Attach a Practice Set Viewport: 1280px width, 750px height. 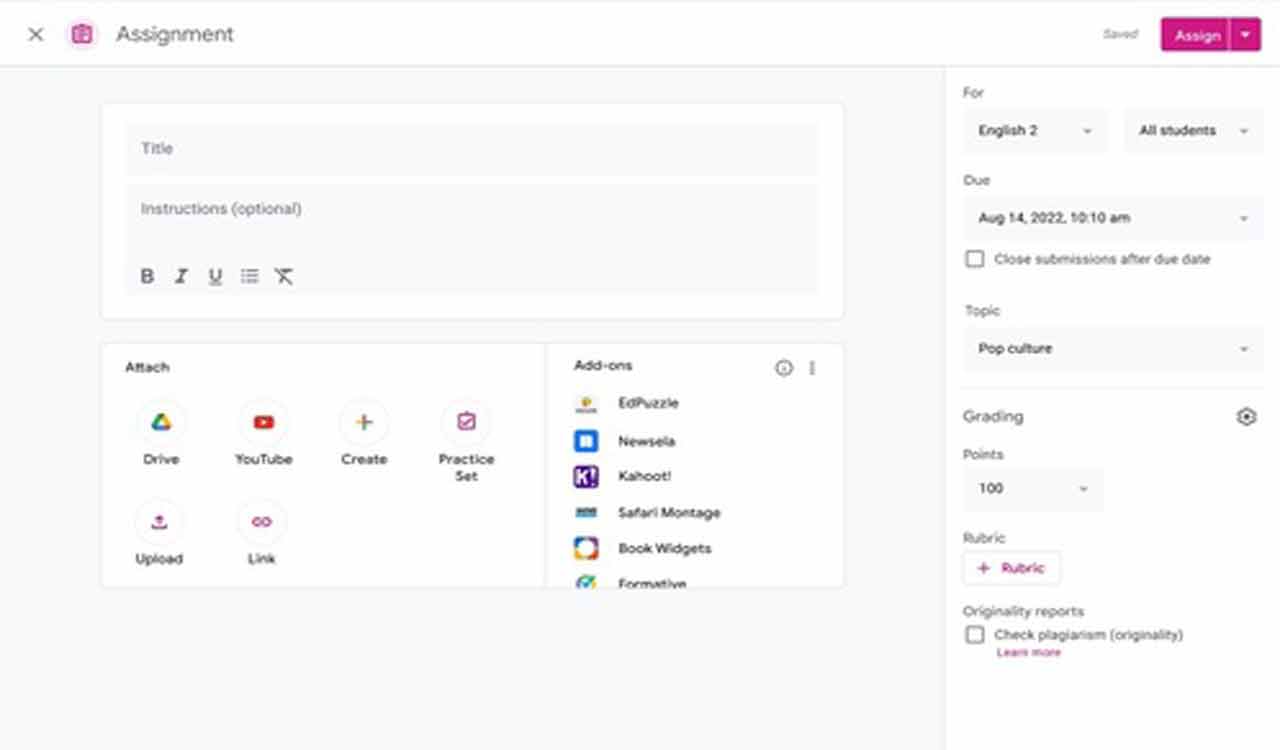point(465,432)
